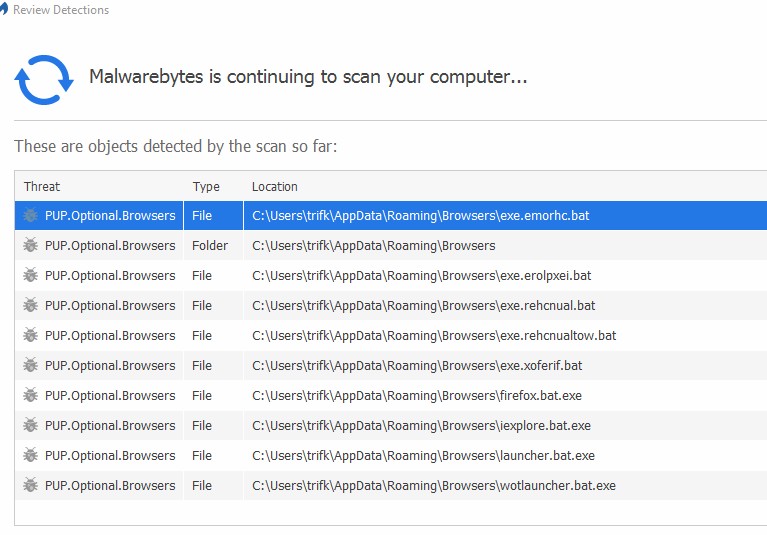The image size is (767, 535).
Task: Click bug icon in exe.xoferif.bat row
Action: (30, 365)
